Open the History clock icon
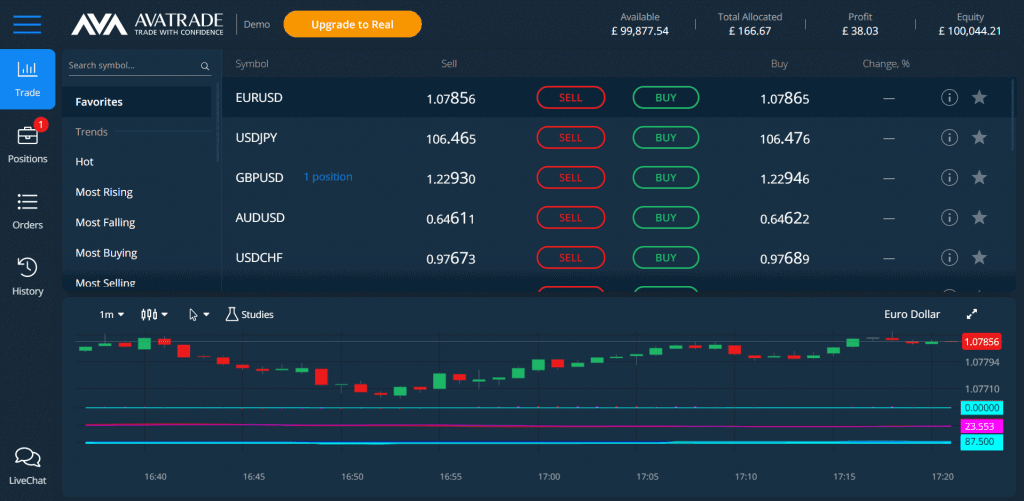The image size is (1024, 501). [27, 268]
